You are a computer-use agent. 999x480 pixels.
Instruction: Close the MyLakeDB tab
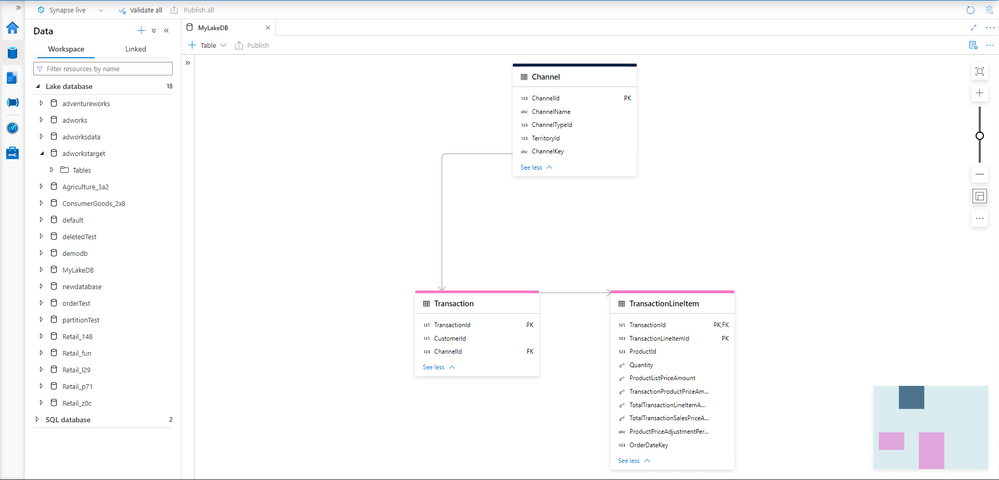[268, 27]
